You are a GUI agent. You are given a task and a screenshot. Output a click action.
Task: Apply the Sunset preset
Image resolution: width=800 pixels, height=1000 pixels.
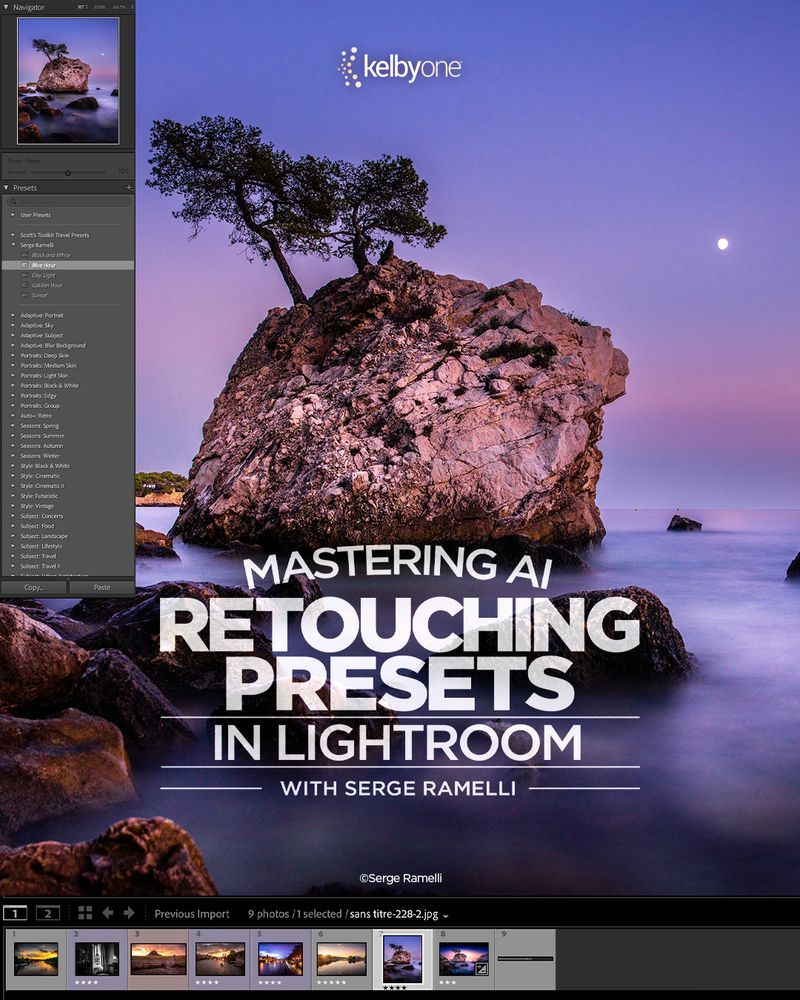[40, 295]
